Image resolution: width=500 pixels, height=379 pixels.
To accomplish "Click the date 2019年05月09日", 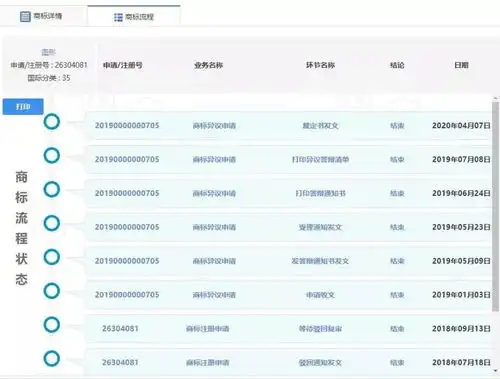I will tap(461, 261).
